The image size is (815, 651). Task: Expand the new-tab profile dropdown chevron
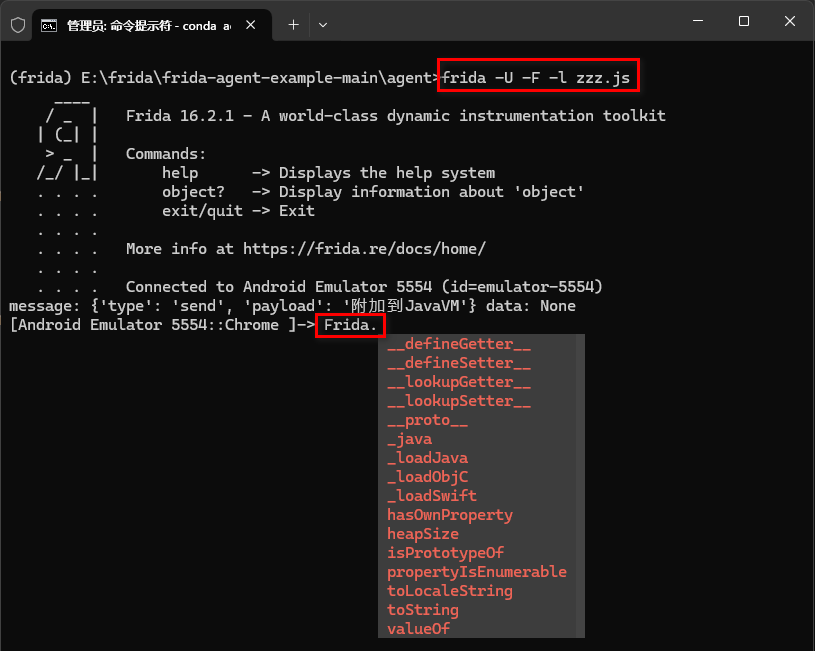click(x=323, y=25)
